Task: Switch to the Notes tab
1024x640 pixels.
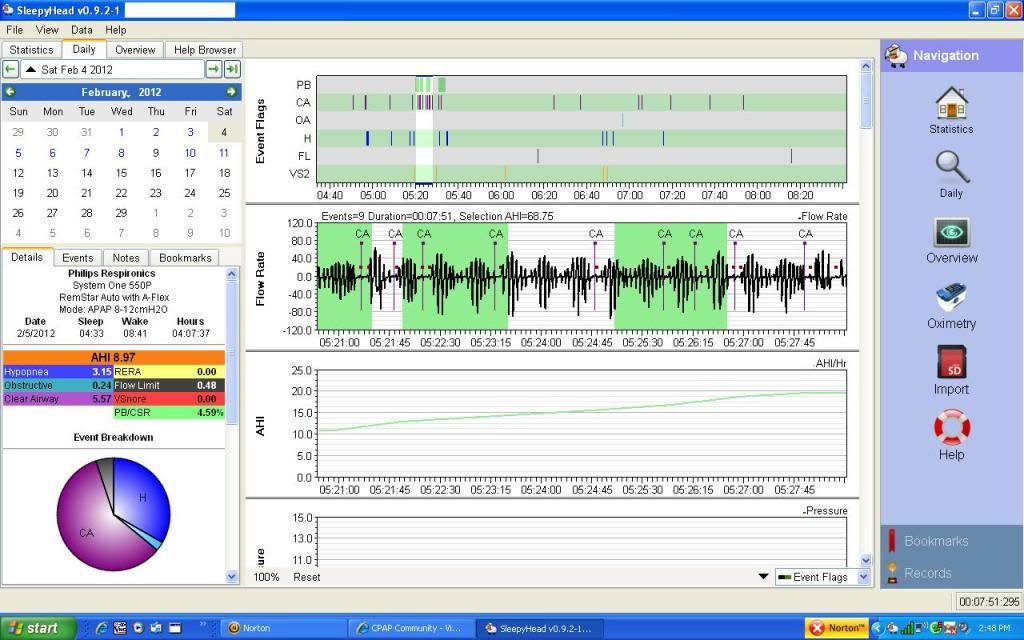Action: click(x=126, y=258)
